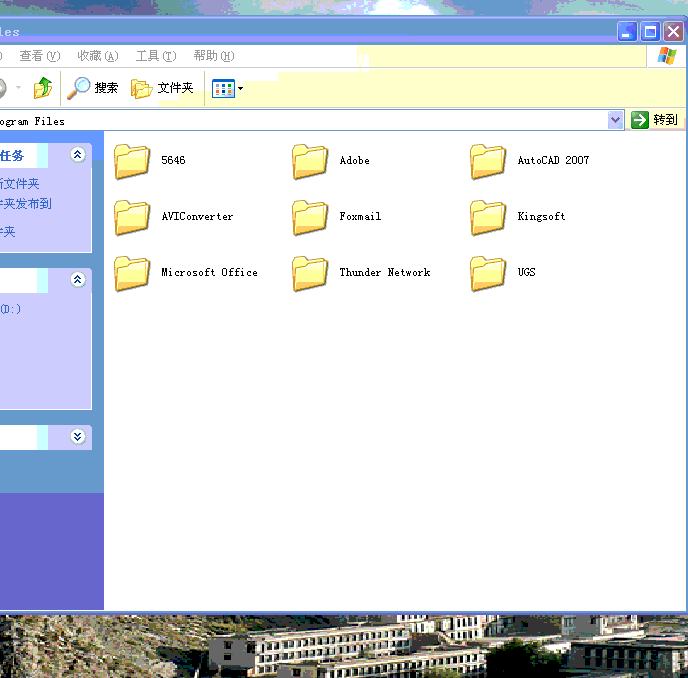Select the Foxmail folder icon
This screenshot has width=688, height=678.
click(x=310, y=218)
